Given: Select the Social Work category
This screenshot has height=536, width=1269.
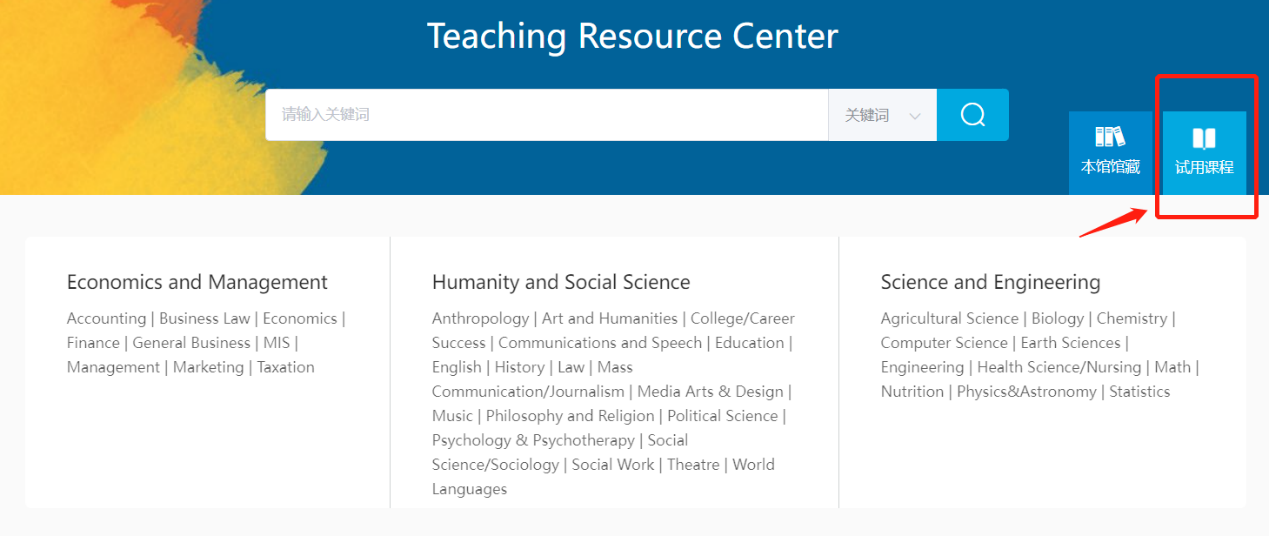Looking at the screenshot, I should (x=613, y=464).
